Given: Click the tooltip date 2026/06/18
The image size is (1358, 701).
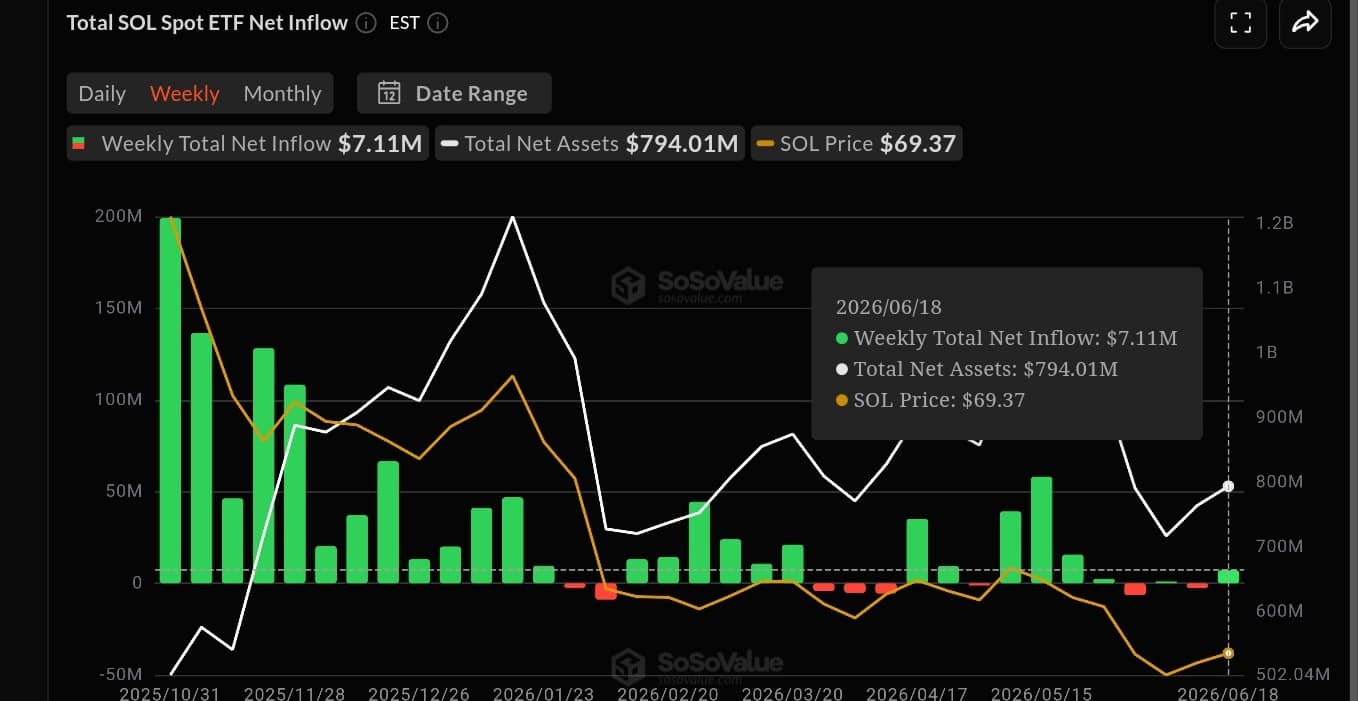Looking at the screenshot, I should (x=889, y=307).
